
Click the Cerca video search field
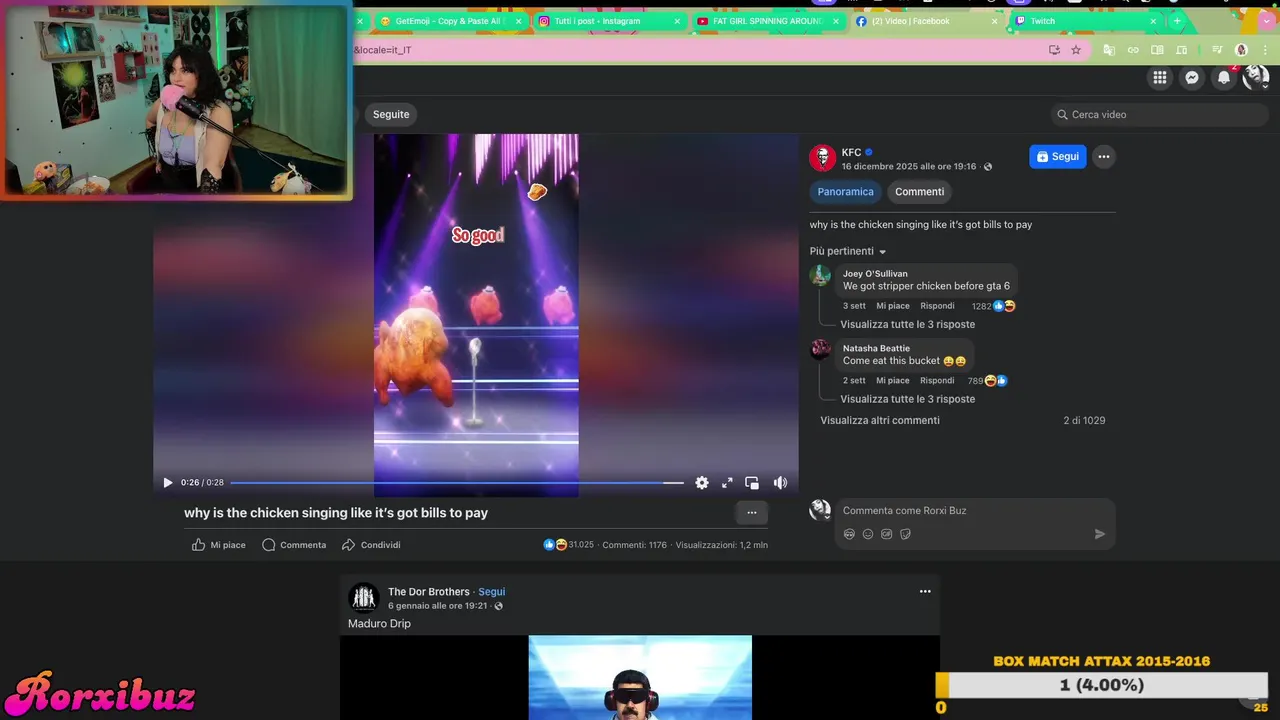pos(1160,114)
